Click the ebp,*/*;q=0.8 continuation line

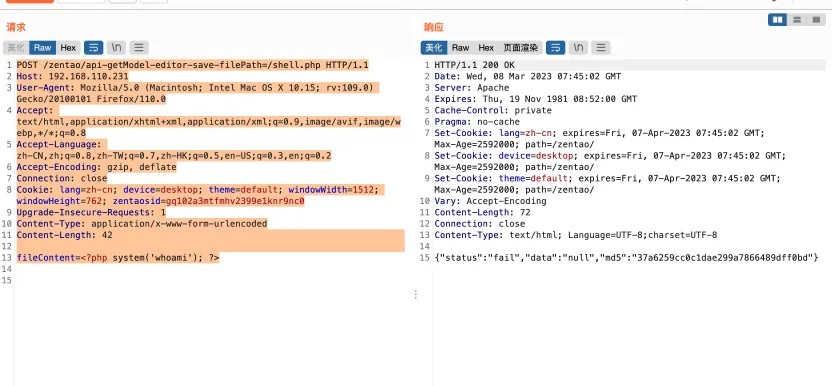[51, 133]
